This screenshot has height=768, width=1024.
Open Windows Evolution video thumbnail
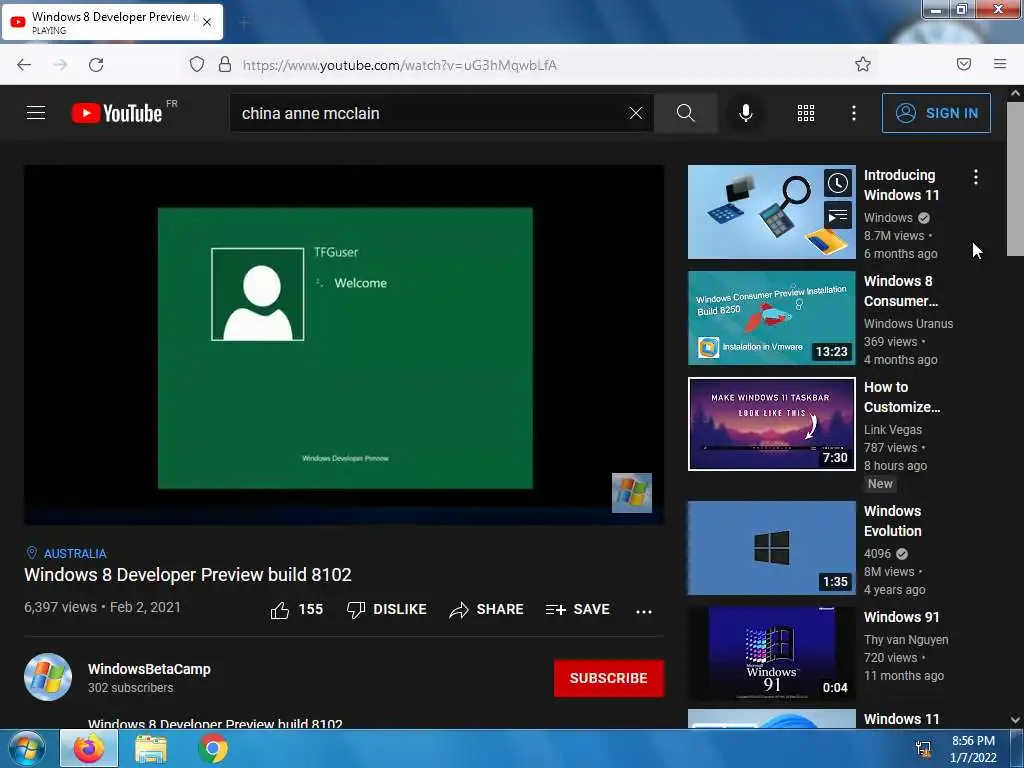[x=771, y=548]
